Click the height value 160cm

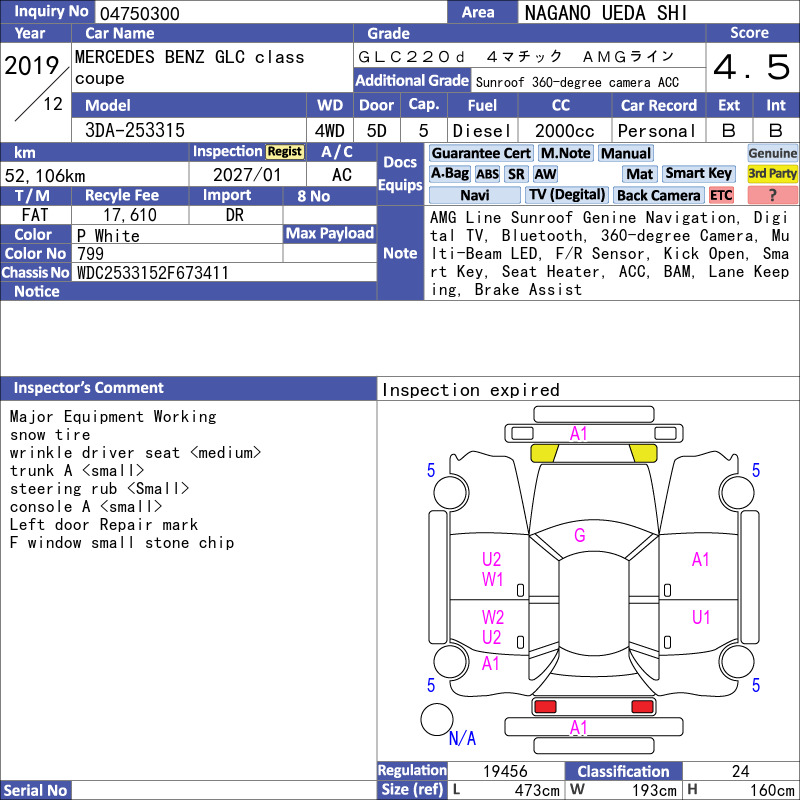click(771, 790)
